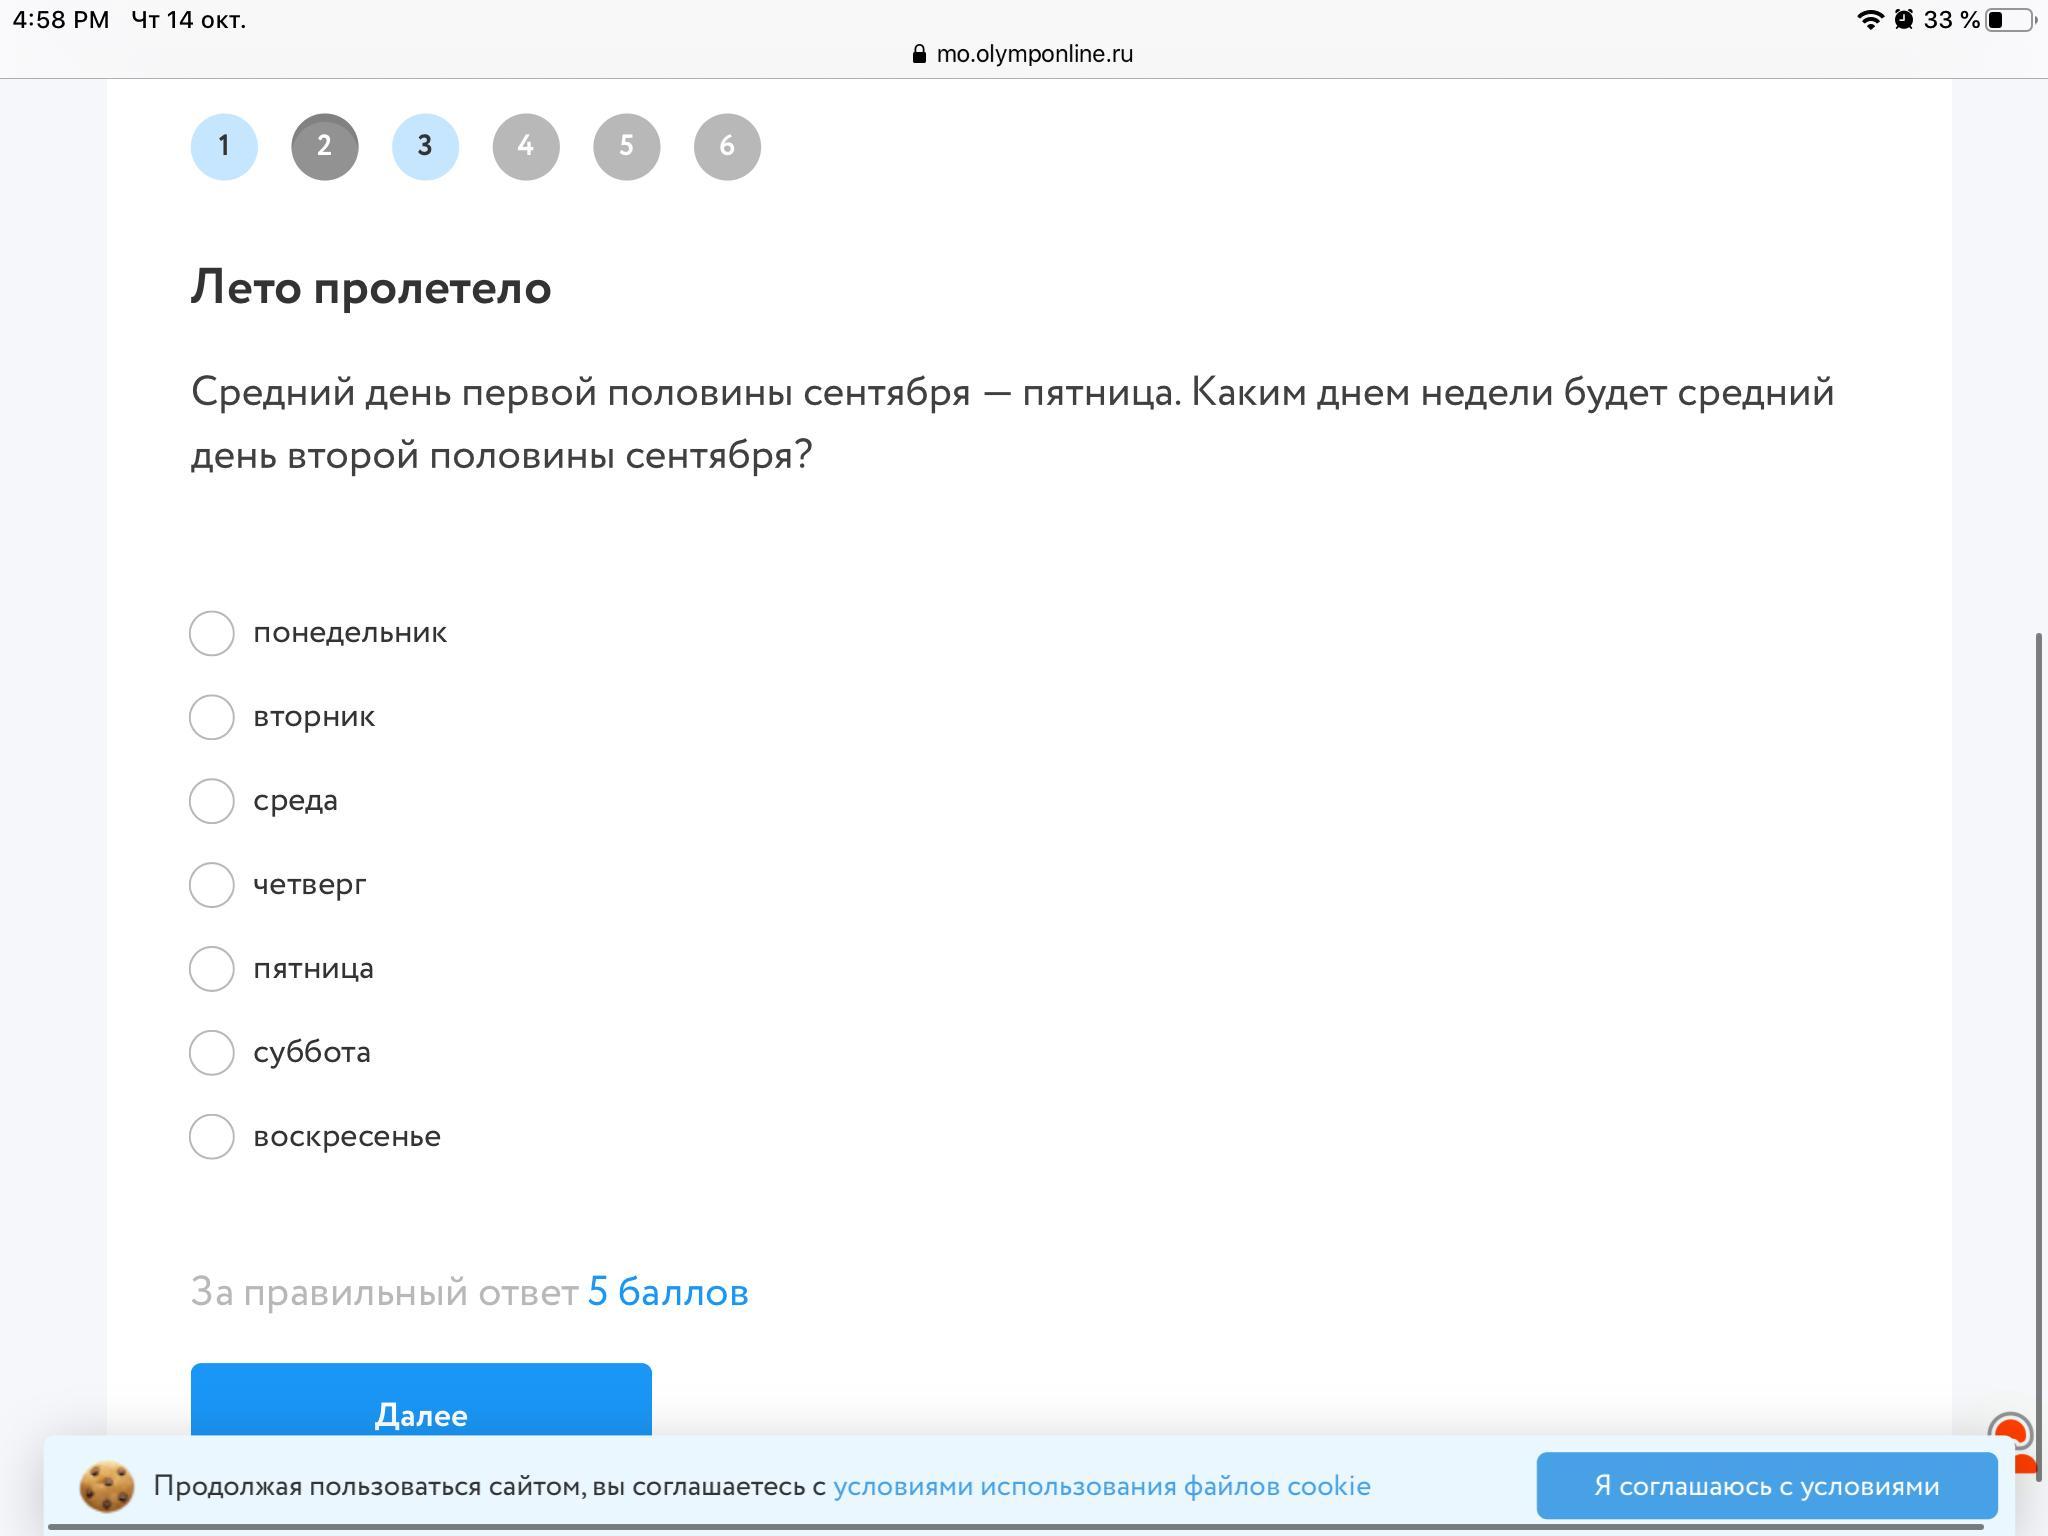Screen dimensions: 2048x1536
Task: Open question 3 in navigation
Action: tap(425, 147)
